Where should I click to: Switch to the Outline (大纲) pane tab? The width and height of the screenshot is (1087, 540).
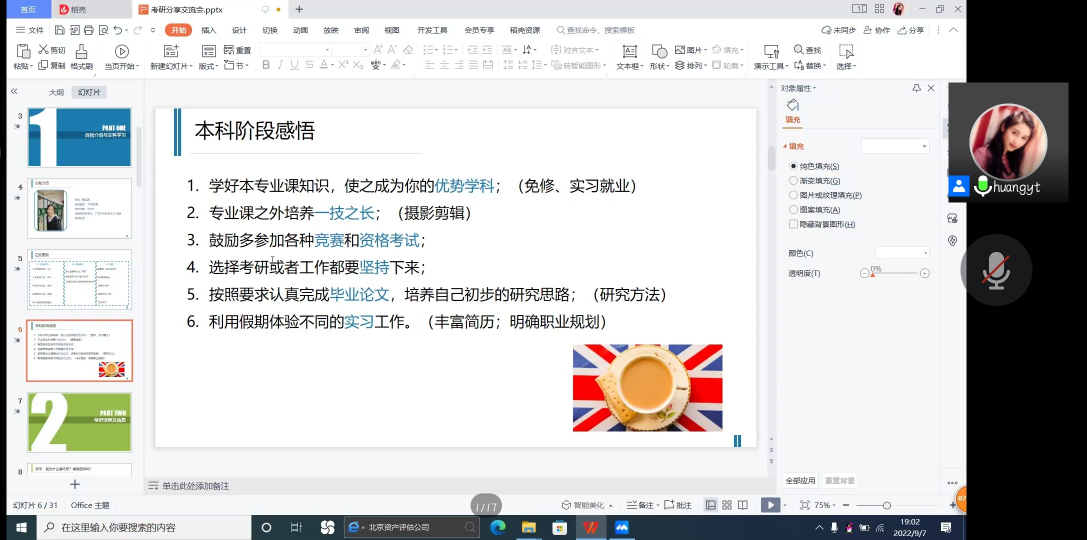pos(57,92)
